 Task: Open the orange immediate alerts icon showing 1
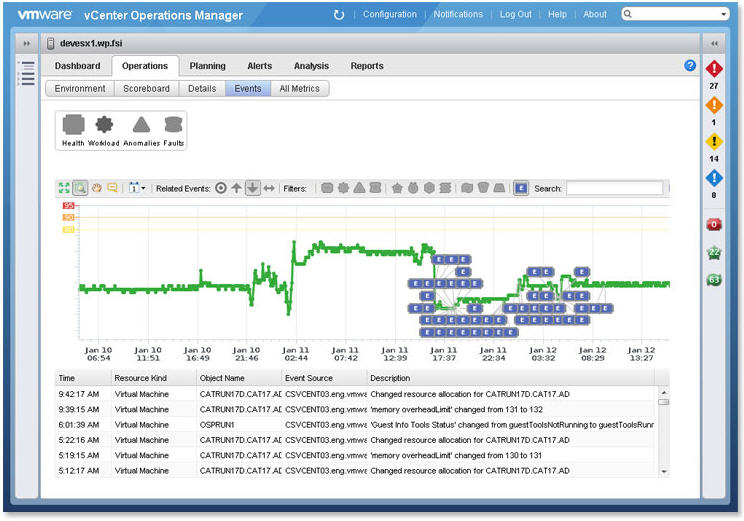click(x=714, y=105)
